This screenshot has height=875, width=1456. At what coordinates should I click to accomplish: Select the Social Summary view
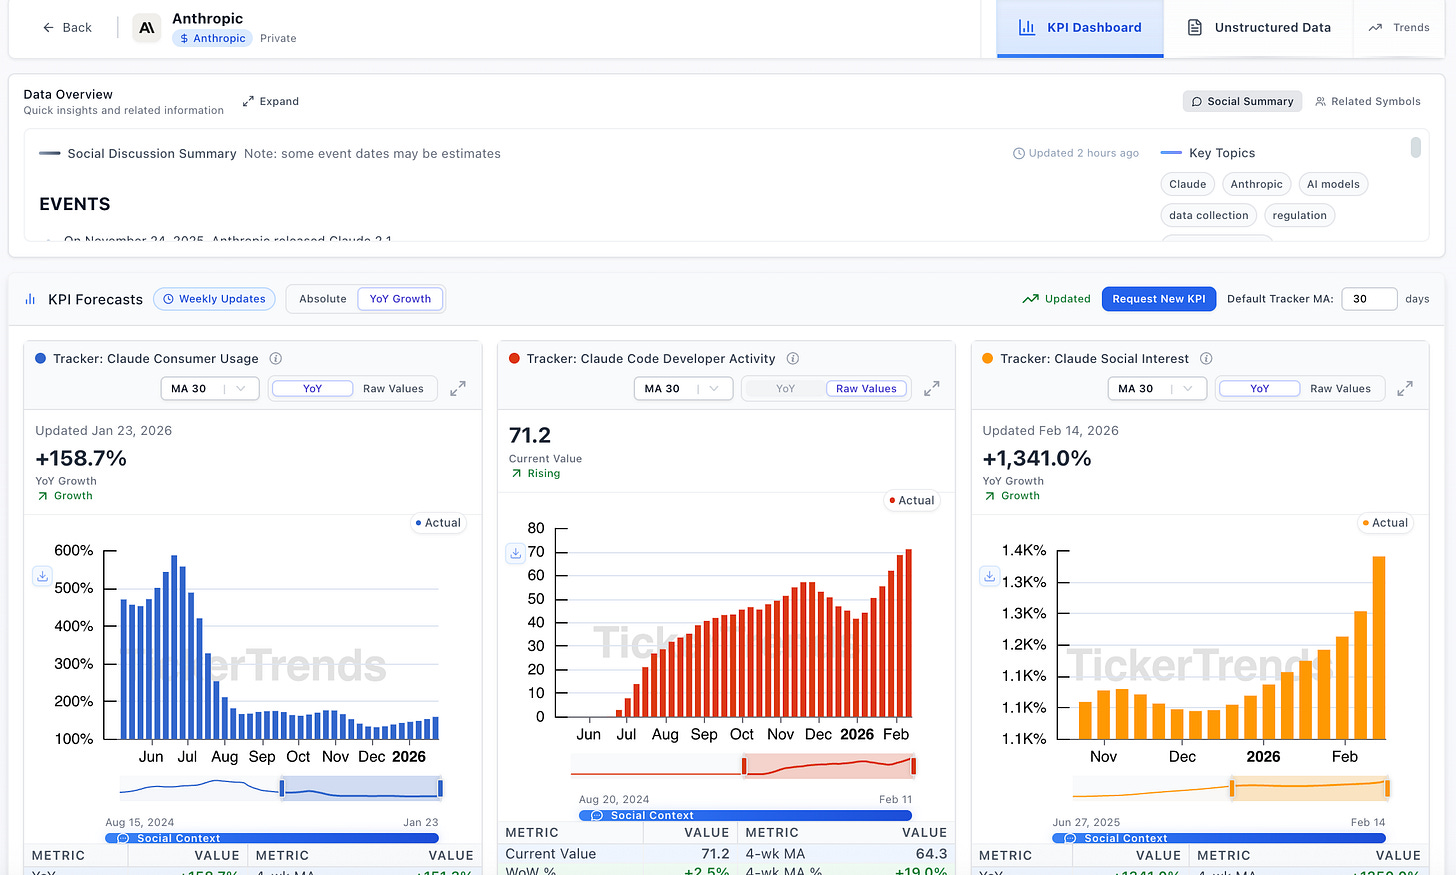(1241, 101)
